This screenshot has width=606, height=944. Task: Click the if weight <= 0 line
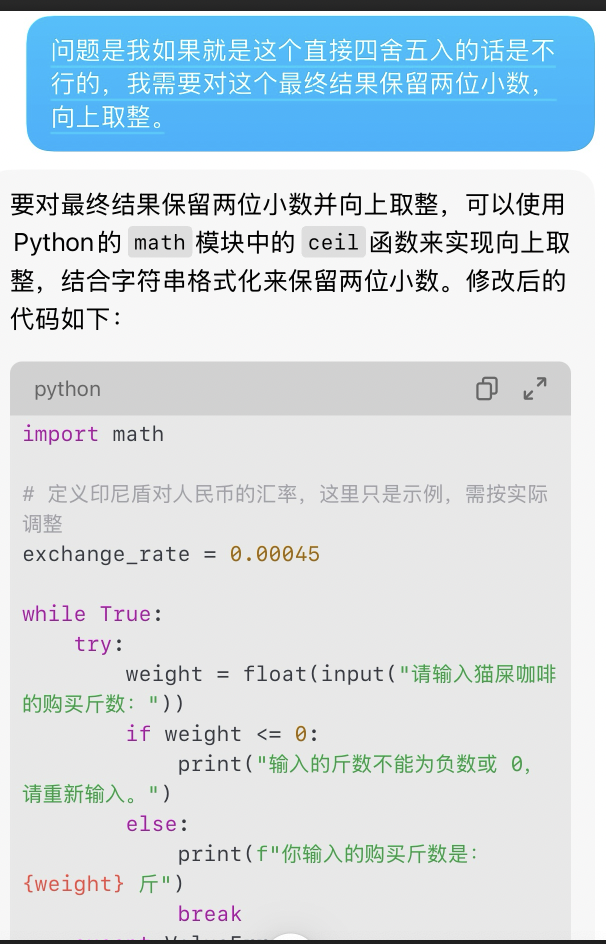coord(222,734)
